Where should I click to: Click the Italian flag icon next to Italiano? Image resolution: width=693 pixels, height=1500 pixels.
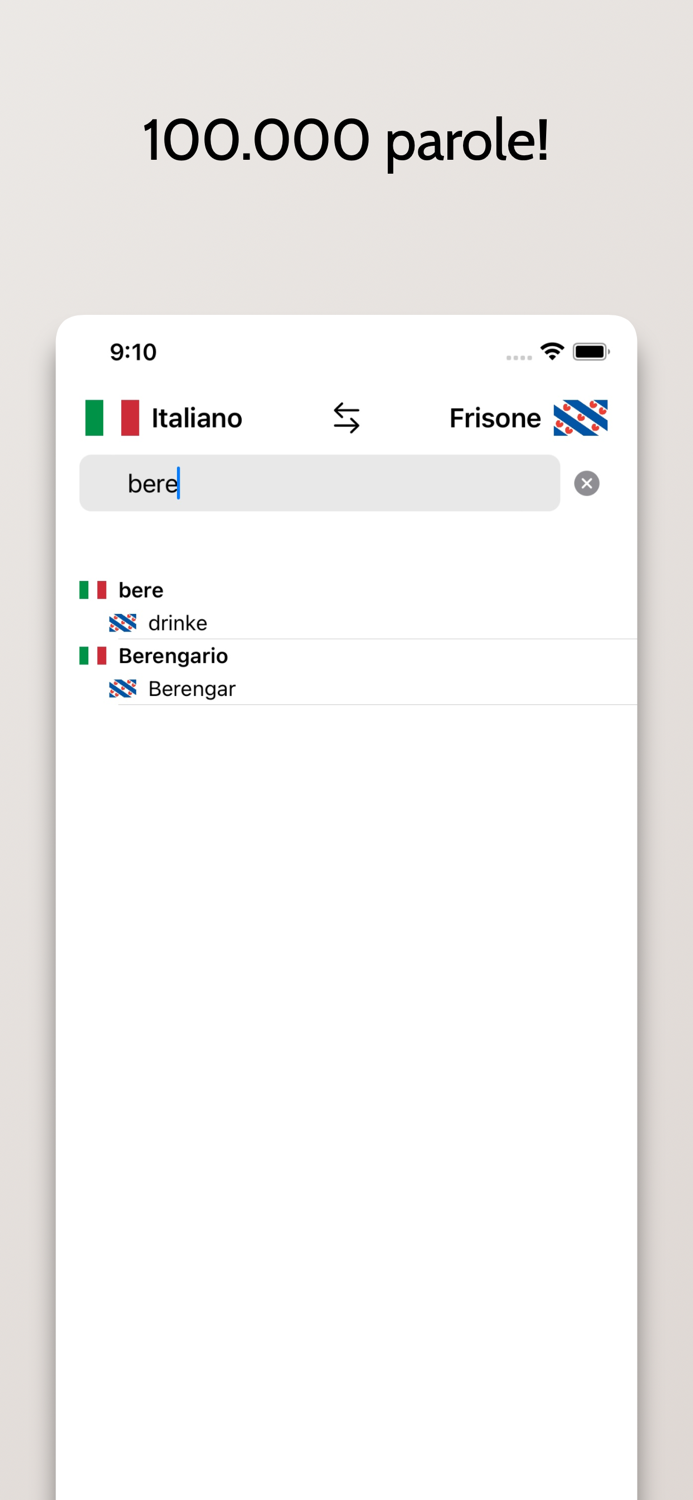point(111,418)
